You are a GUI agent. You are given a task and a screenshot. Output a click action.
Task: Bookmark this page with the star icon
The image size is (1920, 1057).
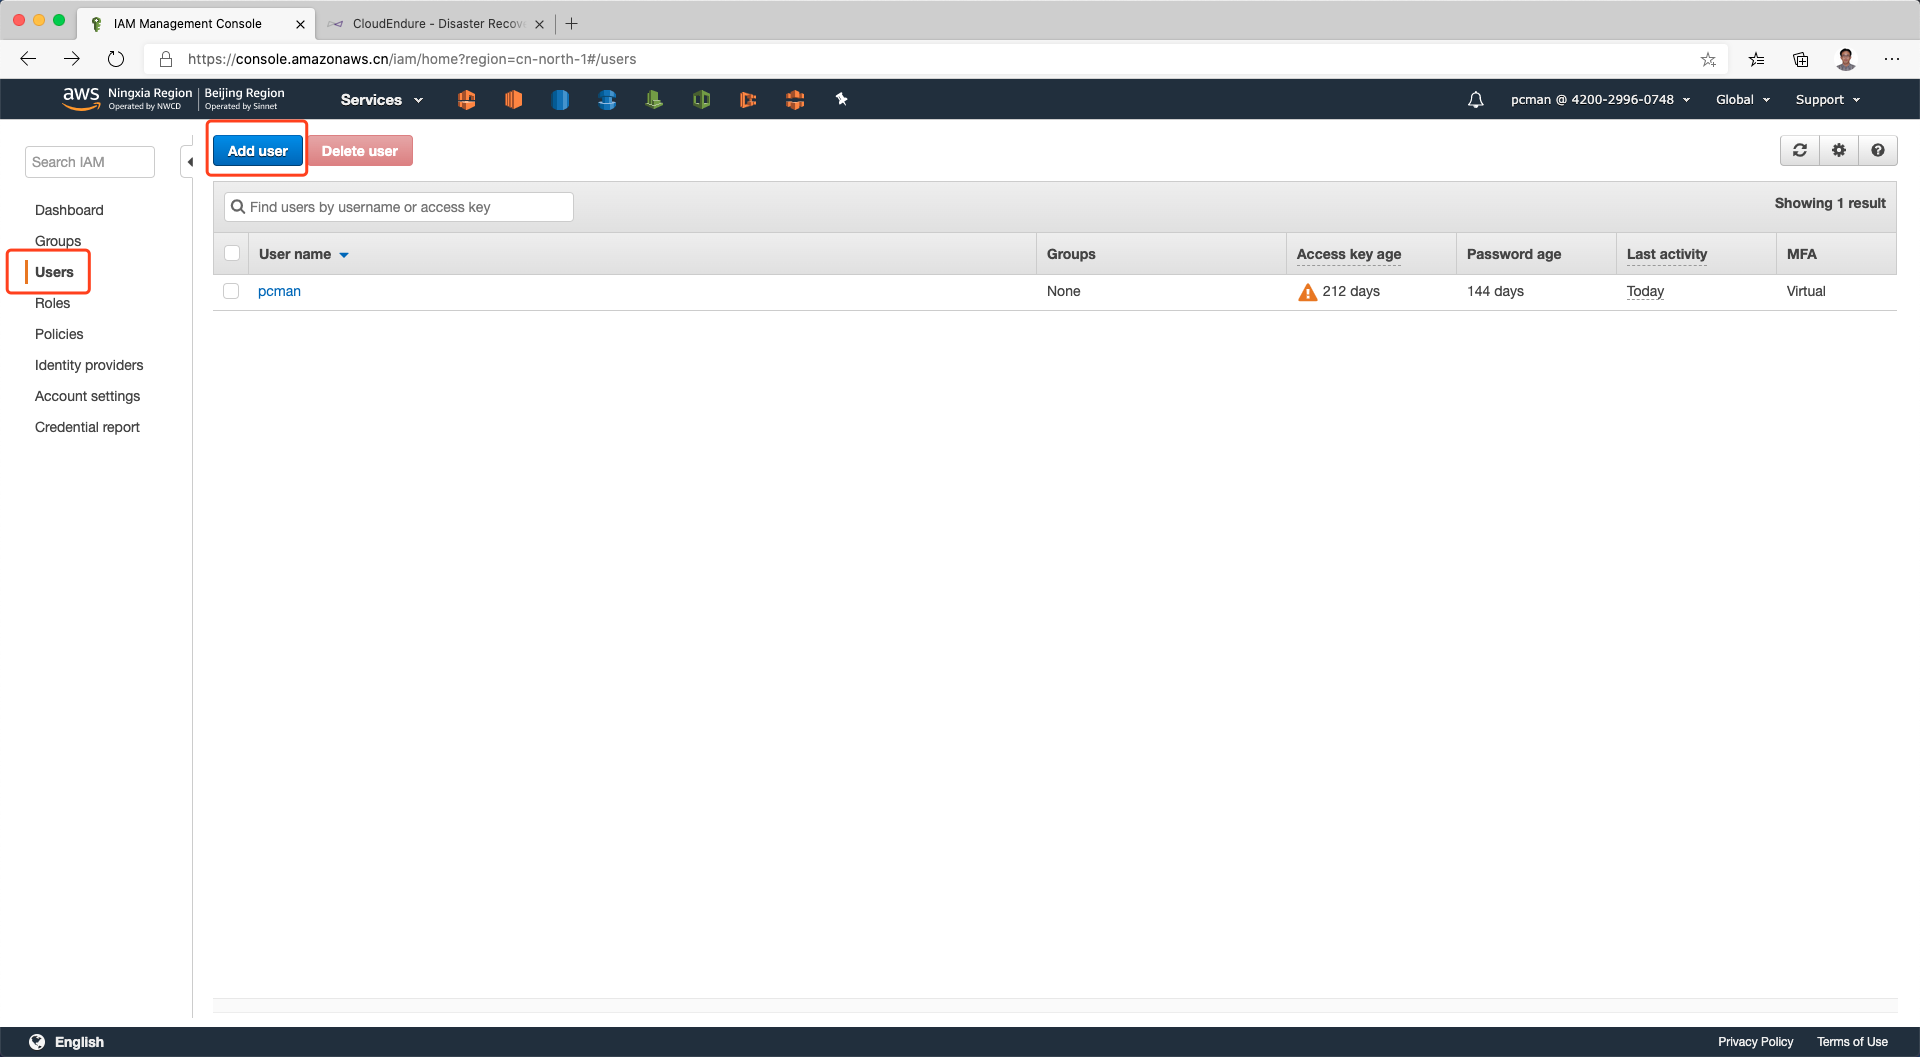[x=1708, y=60]
